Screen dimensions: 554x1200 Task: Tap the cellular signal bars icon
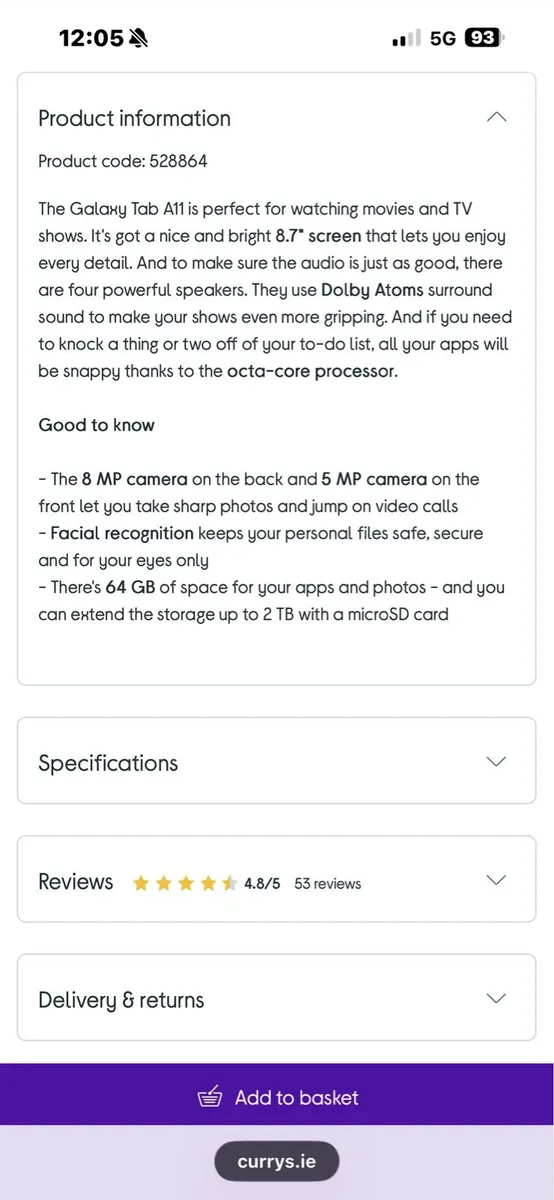click(404, 38)
